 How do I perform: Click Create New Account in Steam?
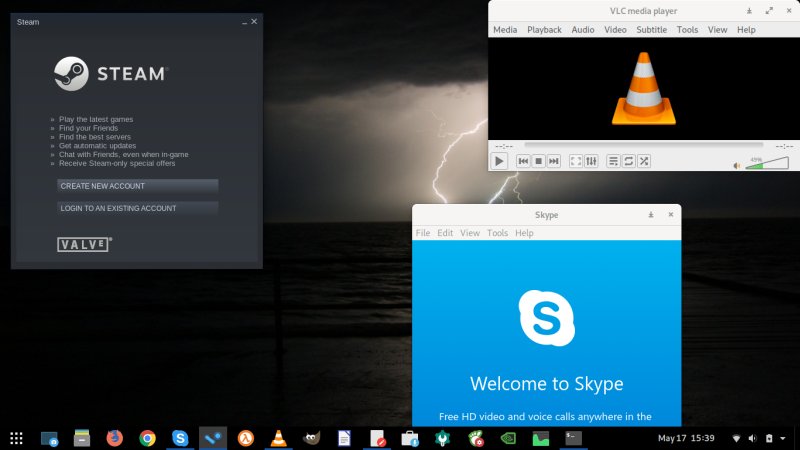coord(138,186)
